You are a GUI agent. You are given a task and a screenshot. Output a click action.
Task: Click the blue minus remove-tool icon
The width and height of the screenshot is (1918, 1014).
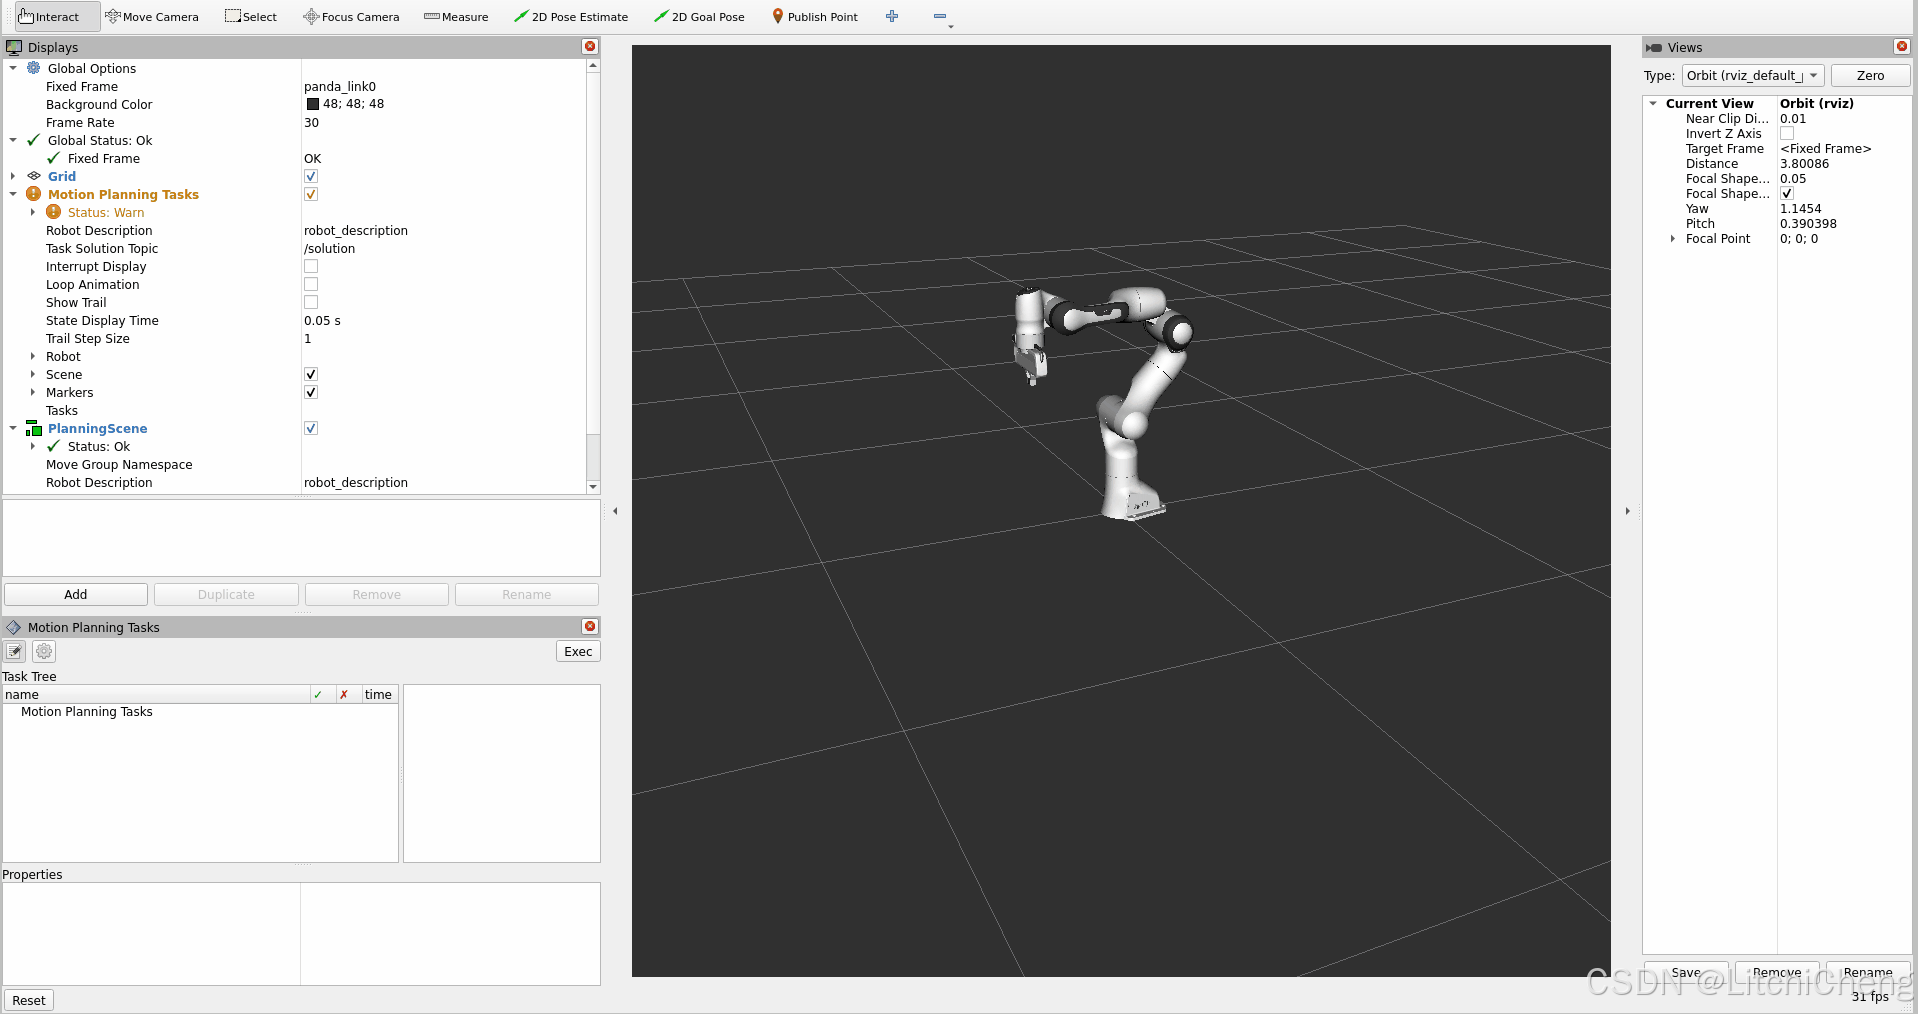(x=940, y=16)
